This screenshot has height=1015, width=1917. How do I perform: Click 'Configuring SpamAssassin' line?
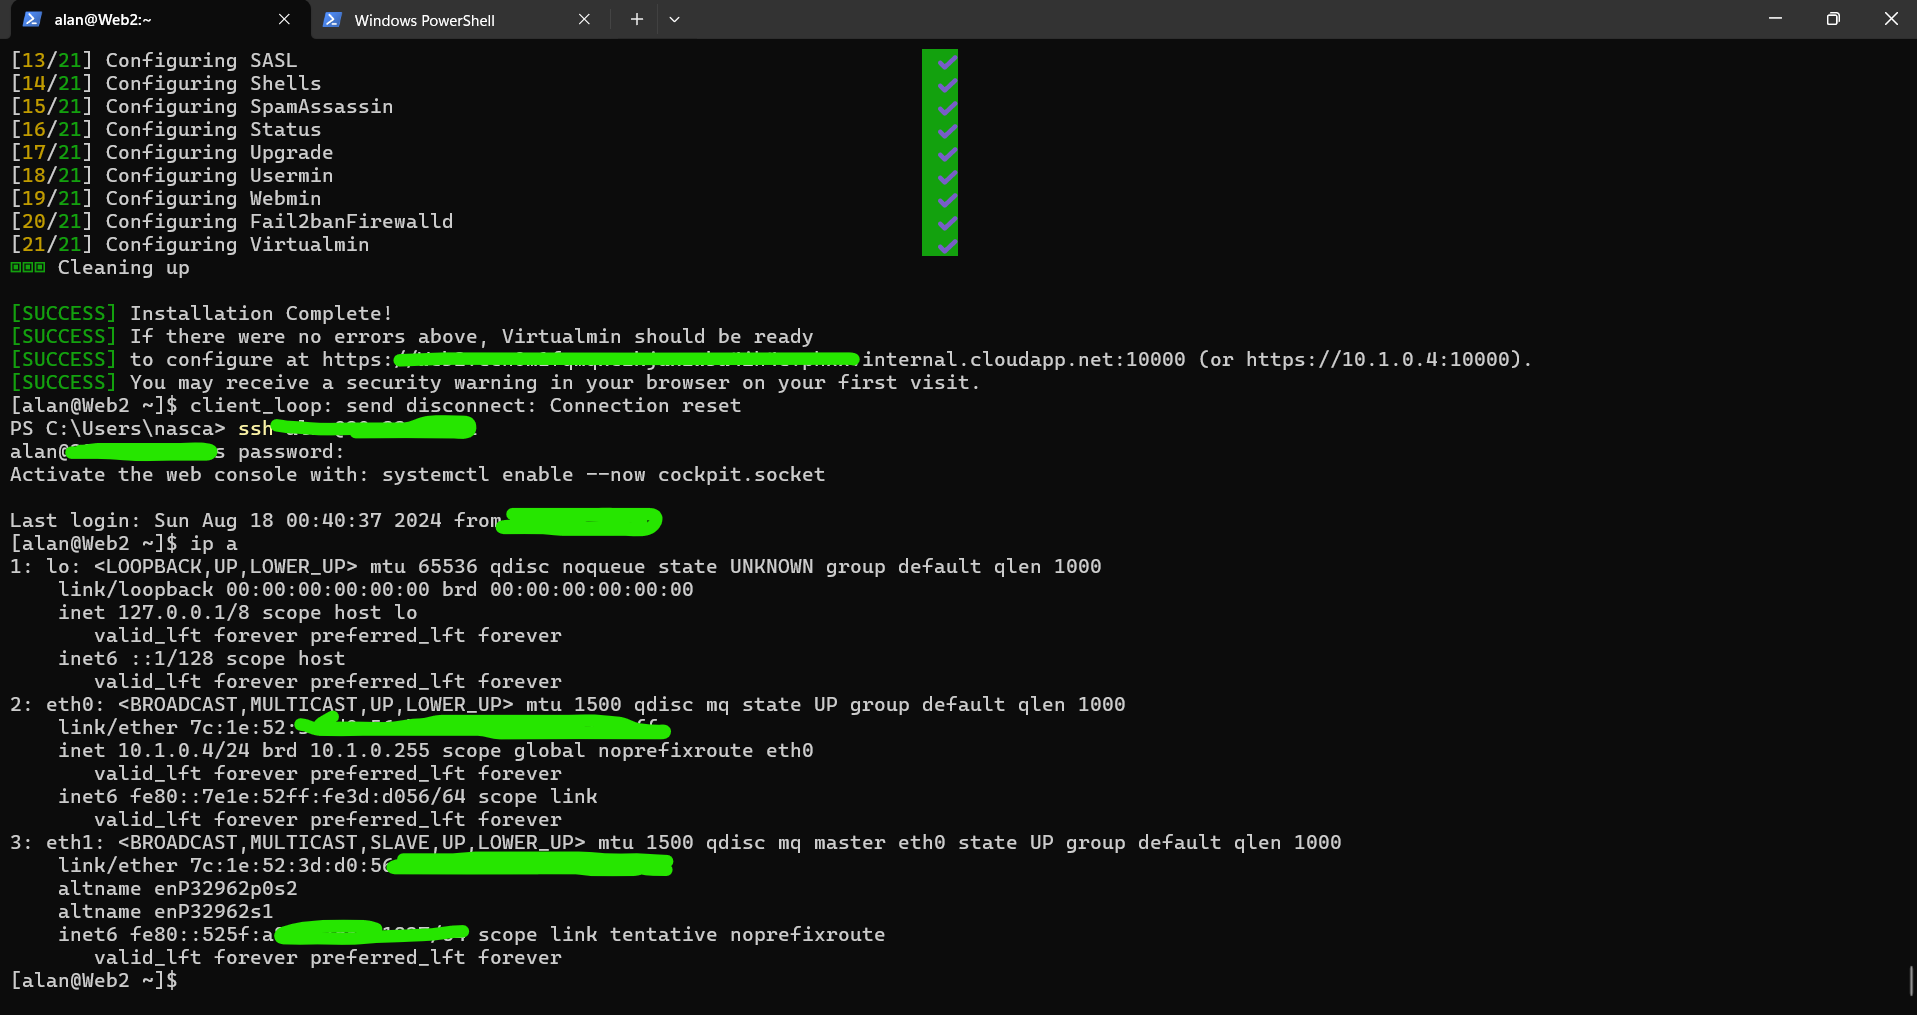click(x=202, y=107)
